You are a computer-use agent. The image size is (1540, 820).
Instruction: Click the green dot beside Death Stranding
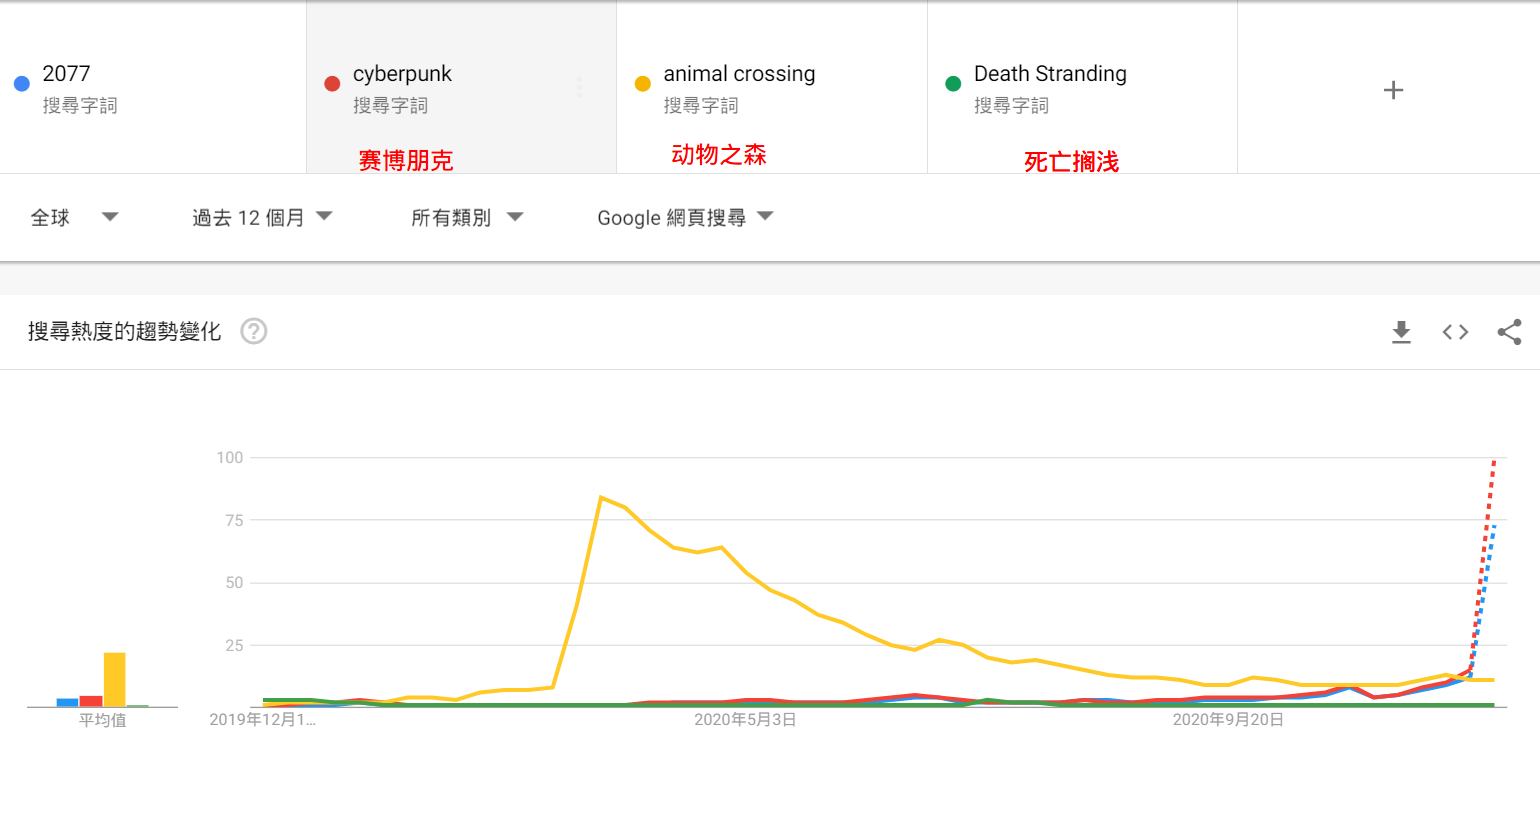(x=953, y=84)
